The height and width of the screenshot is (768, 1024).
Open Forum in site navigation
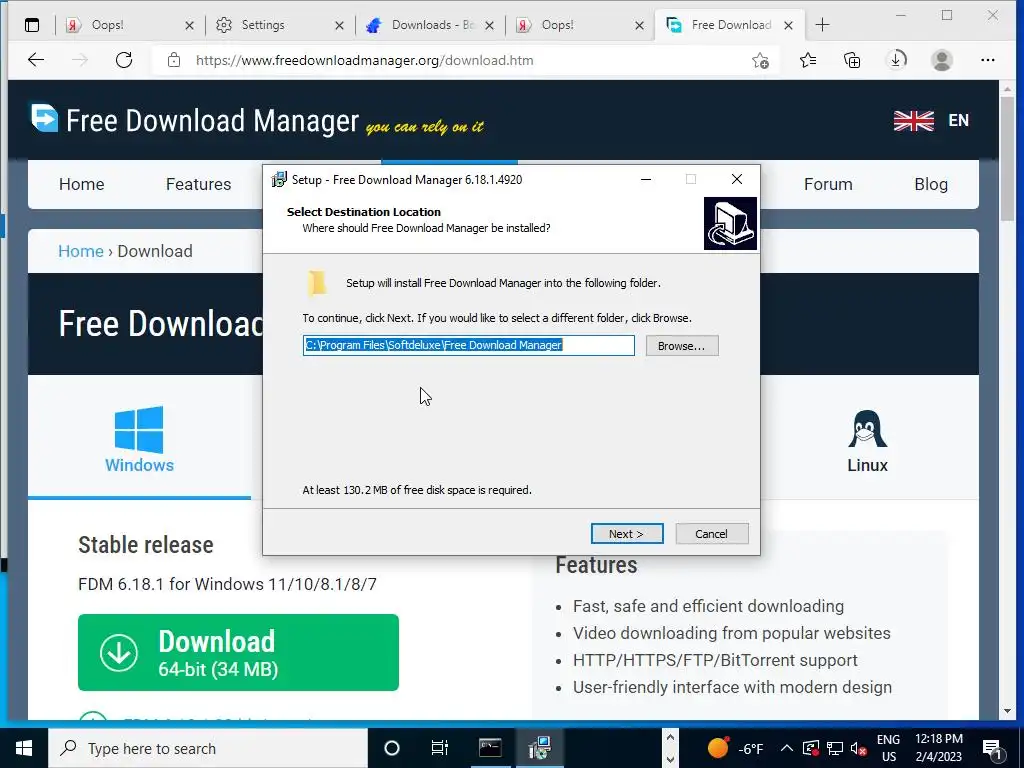click(x=828, y=184)
